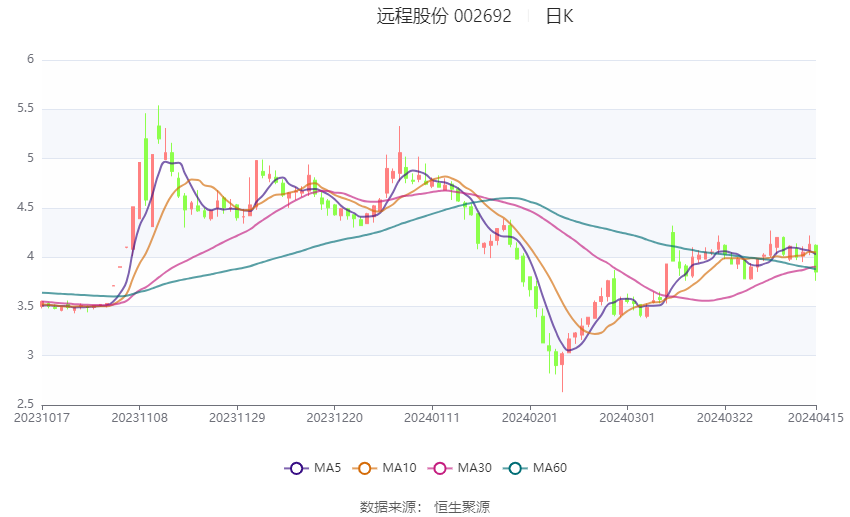Image resolution: width=850 pixels, height=517 pixels.
Task: Click the 5.5 price axis label
Action: 25,108
